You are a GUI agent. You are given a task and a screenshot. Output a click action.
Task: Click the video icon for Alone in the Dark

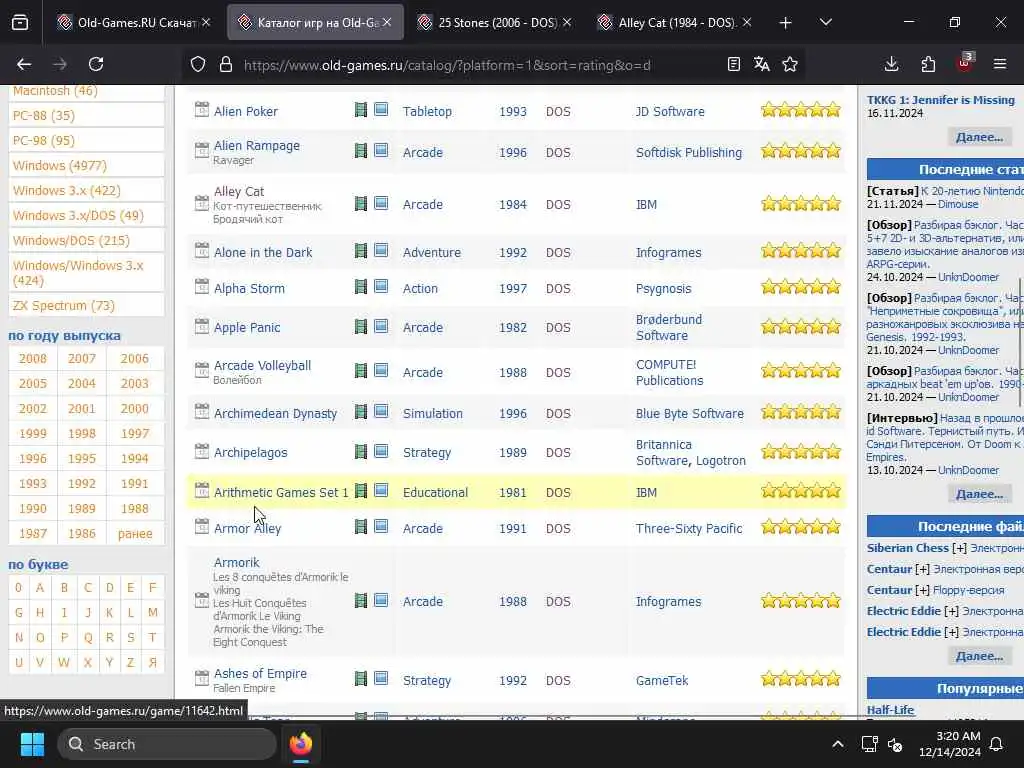(360, 251)
